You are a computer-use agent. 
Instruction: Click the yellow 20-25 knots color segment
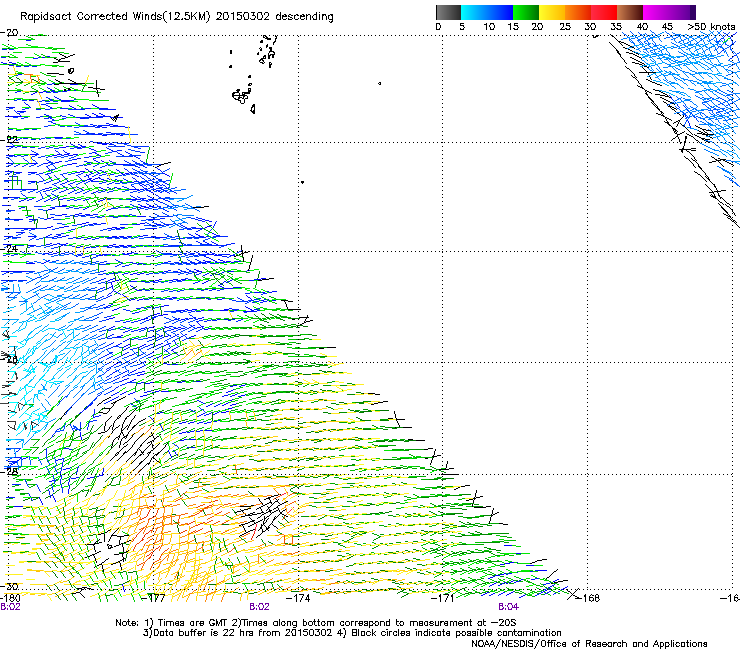click(552, 12)
